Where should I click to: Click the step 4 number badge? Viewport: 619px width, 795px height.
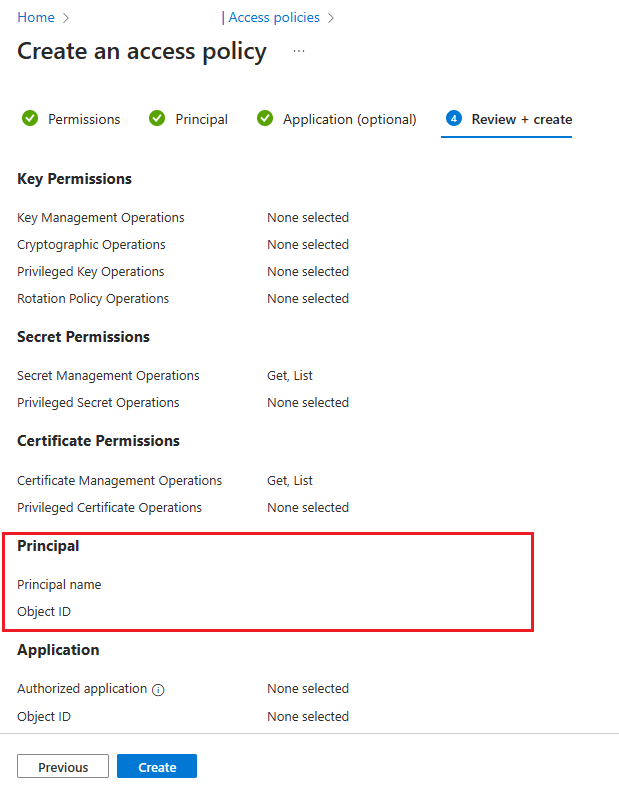(x=454, y=119)
